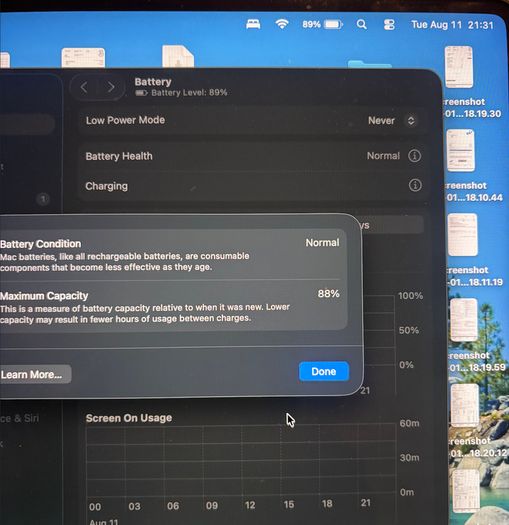
Task: Open Control Center icon in menu bar
Action: pyautogui.click(x=389, y=24)
